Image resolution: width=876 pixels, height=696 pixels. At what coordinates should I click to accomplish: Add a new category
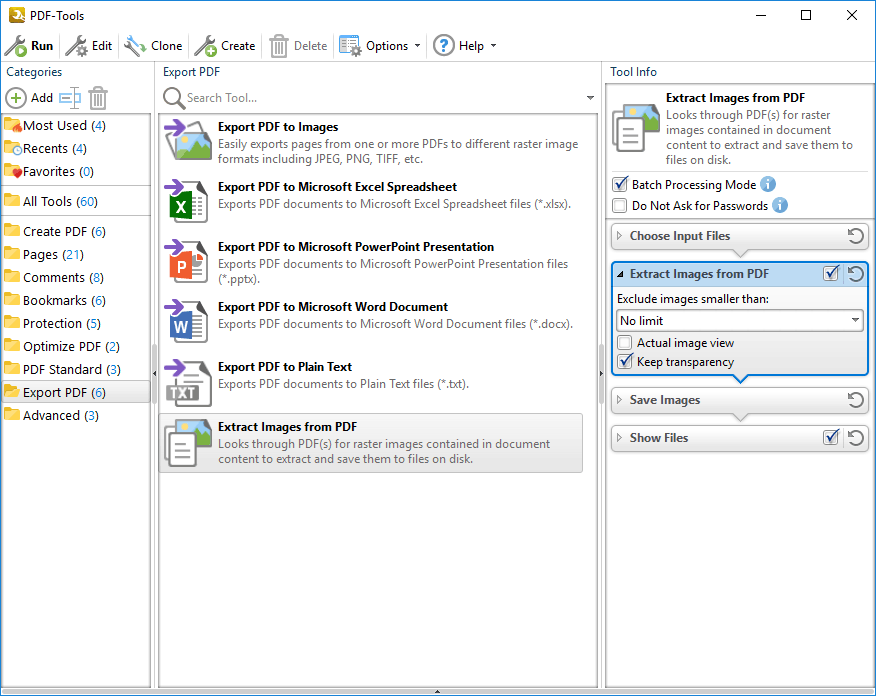[x=29, y=98]
